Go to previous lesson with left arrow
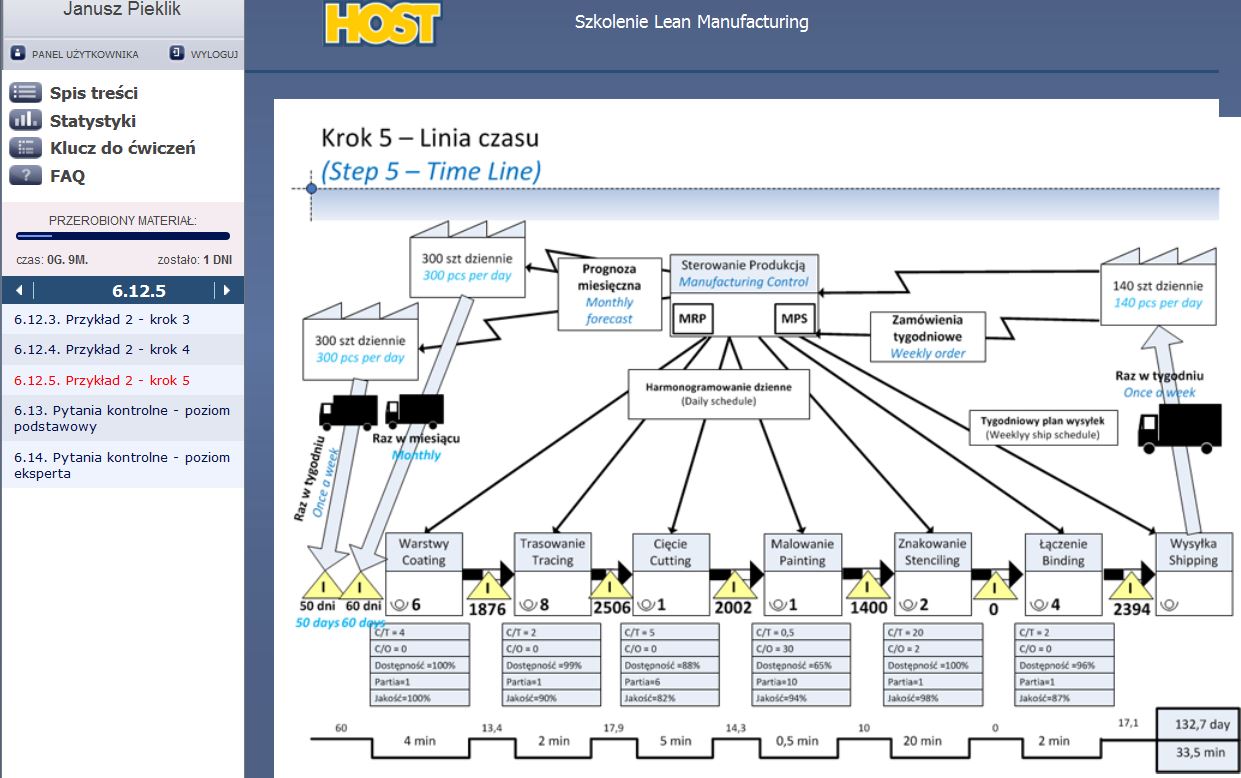The image size is (1241, 778). click(18, 291)
